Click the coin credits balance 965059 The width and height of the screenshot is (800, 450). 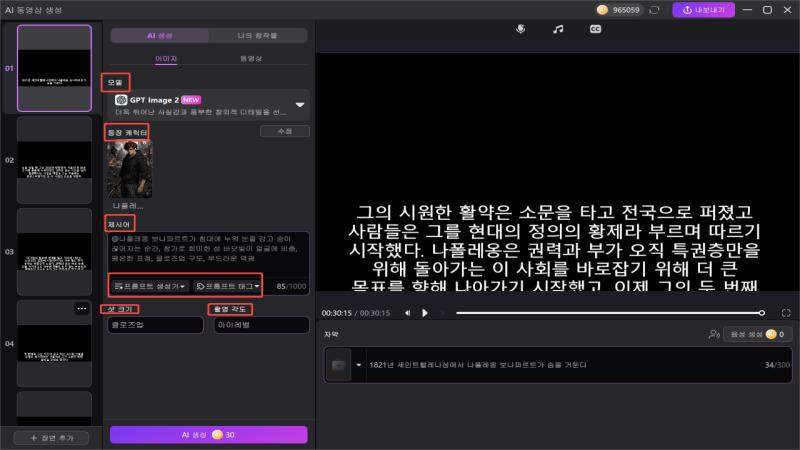pos(618,10)
